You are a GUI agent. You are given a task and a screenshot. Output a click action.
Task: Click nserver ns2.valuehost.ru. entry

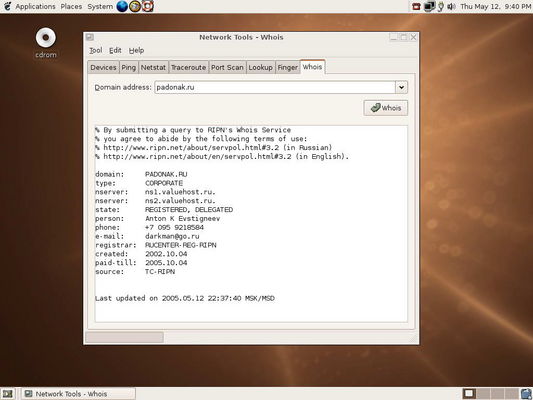[180, 201]
